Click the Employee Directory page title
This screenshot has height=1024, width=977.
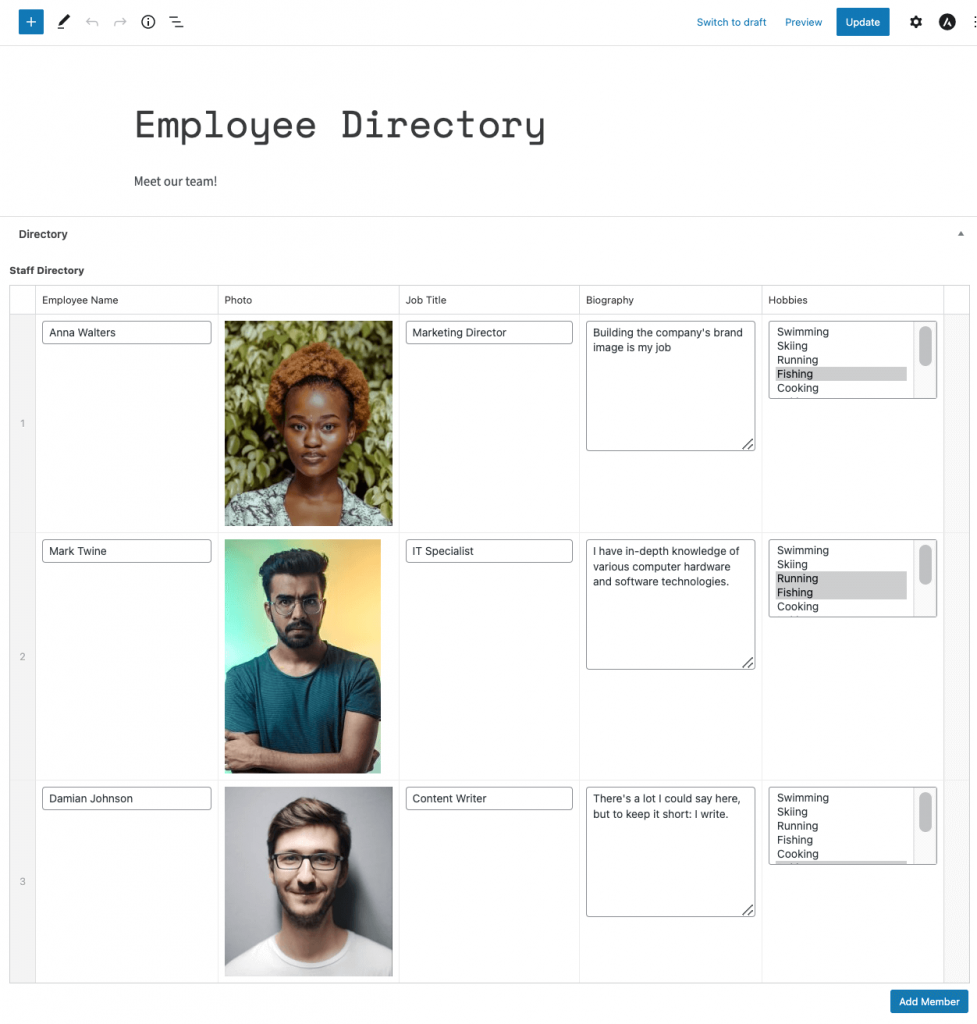click(x=340, y=125)
